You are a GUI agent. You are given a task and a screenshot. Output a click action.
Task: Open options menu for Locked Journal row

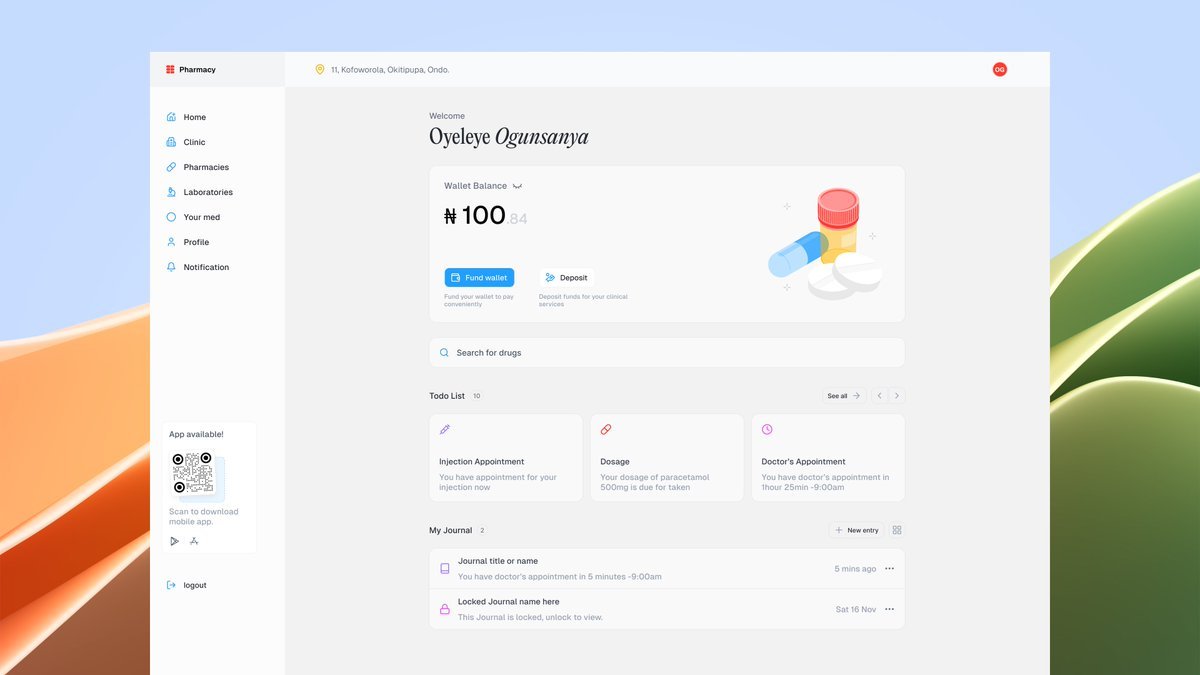tap(889, 609)
